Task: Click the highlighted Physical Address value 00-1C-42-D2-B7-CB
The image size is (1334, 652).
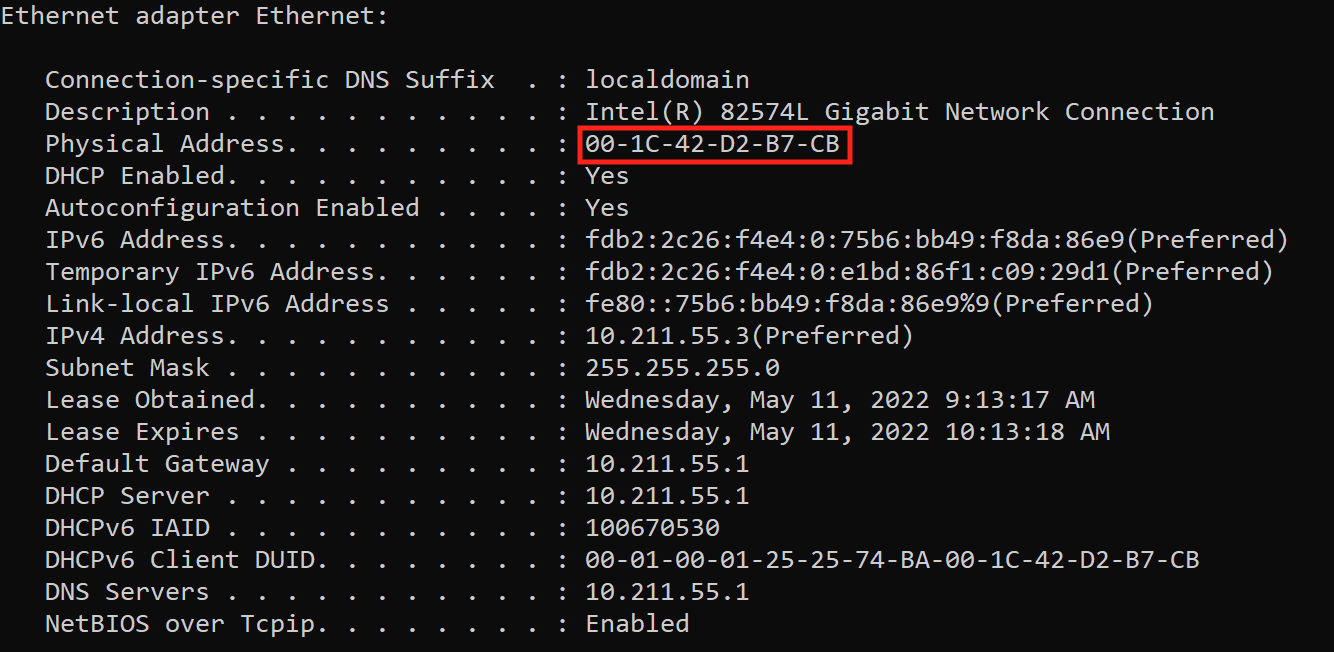Action: click(x=713, y=144)
